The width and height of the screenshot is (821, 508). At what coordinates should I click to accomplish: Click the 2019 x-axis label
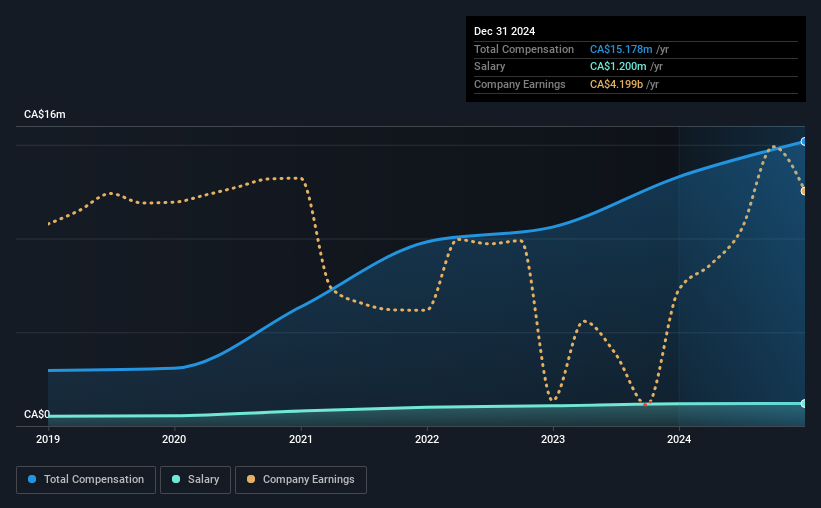48,439
